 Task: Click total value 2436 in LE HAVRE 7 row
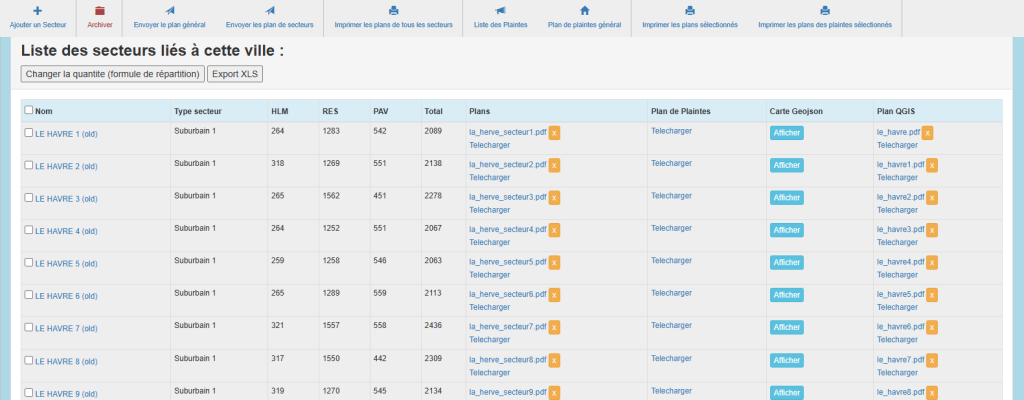[433, 325]
